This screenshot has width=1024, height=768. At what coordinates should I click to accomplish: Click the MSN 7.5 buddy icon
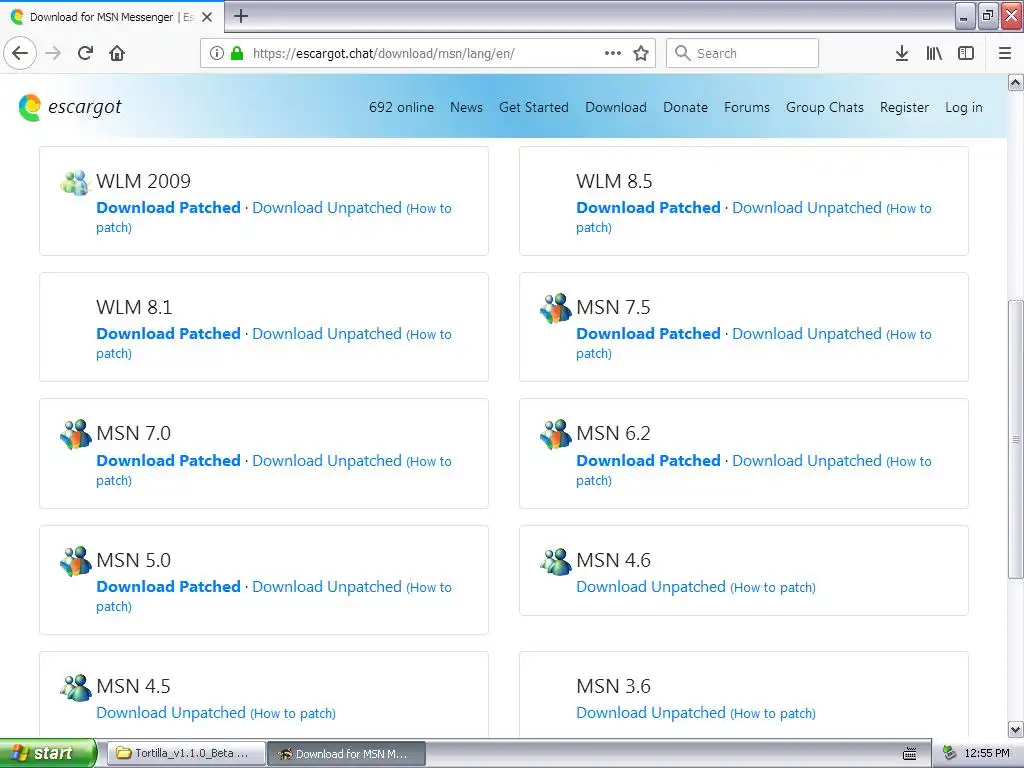click(556, 308)
